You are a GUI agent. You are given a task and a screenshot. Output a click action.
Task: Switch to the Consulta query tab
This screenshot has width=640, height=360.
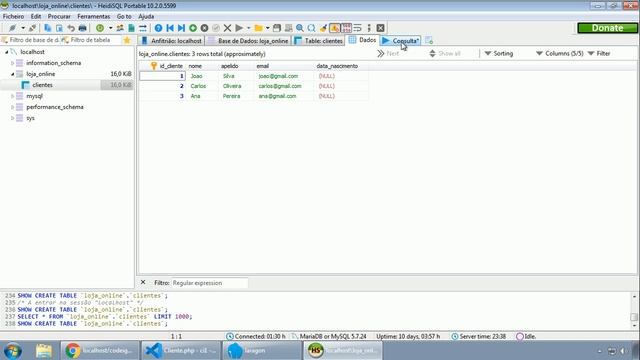pyautogui.click(x=400, y=40)
